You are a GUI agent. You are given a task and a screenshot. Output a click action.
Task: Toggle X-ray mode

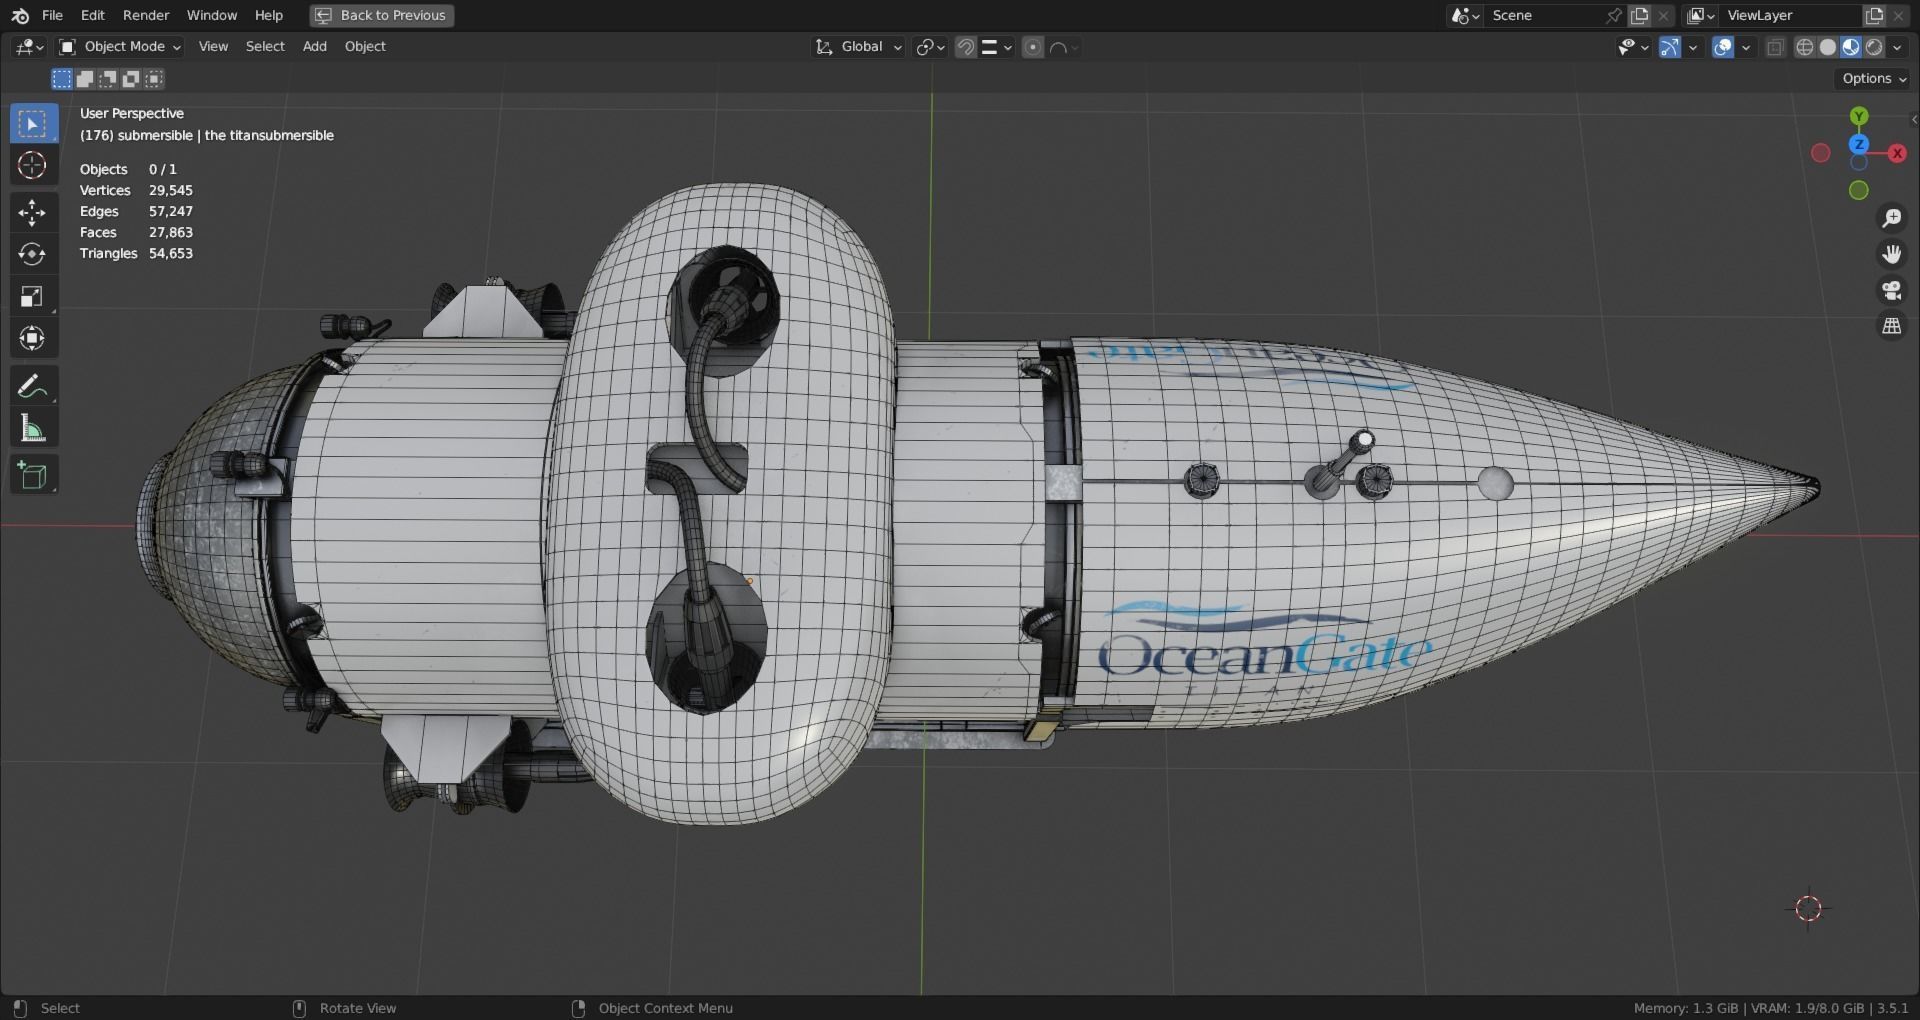coord(1775,47)
